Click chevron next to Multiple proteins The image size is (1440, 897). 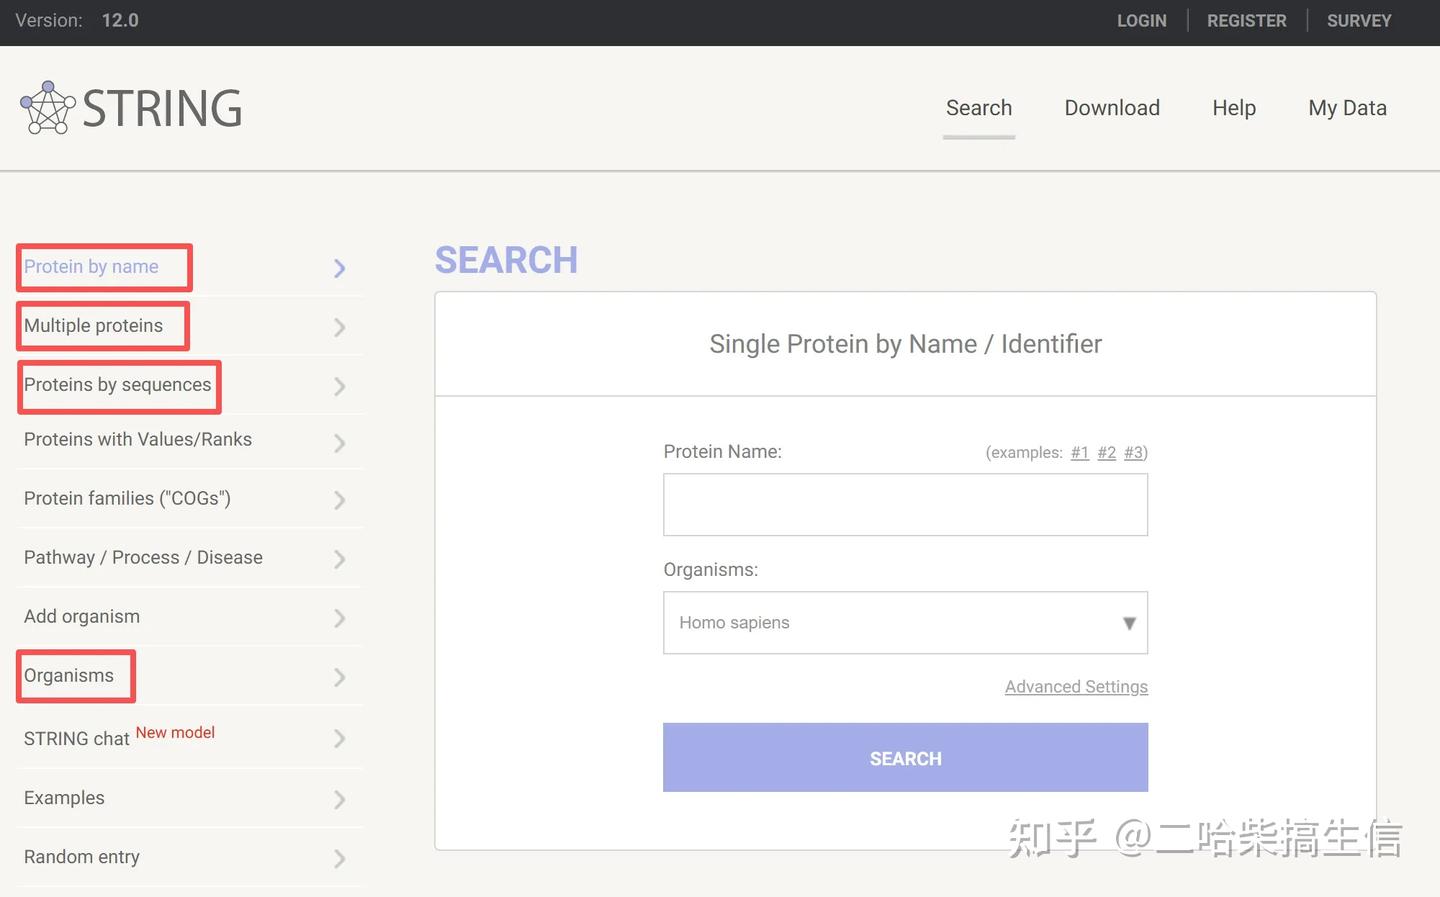click(340, 327)
